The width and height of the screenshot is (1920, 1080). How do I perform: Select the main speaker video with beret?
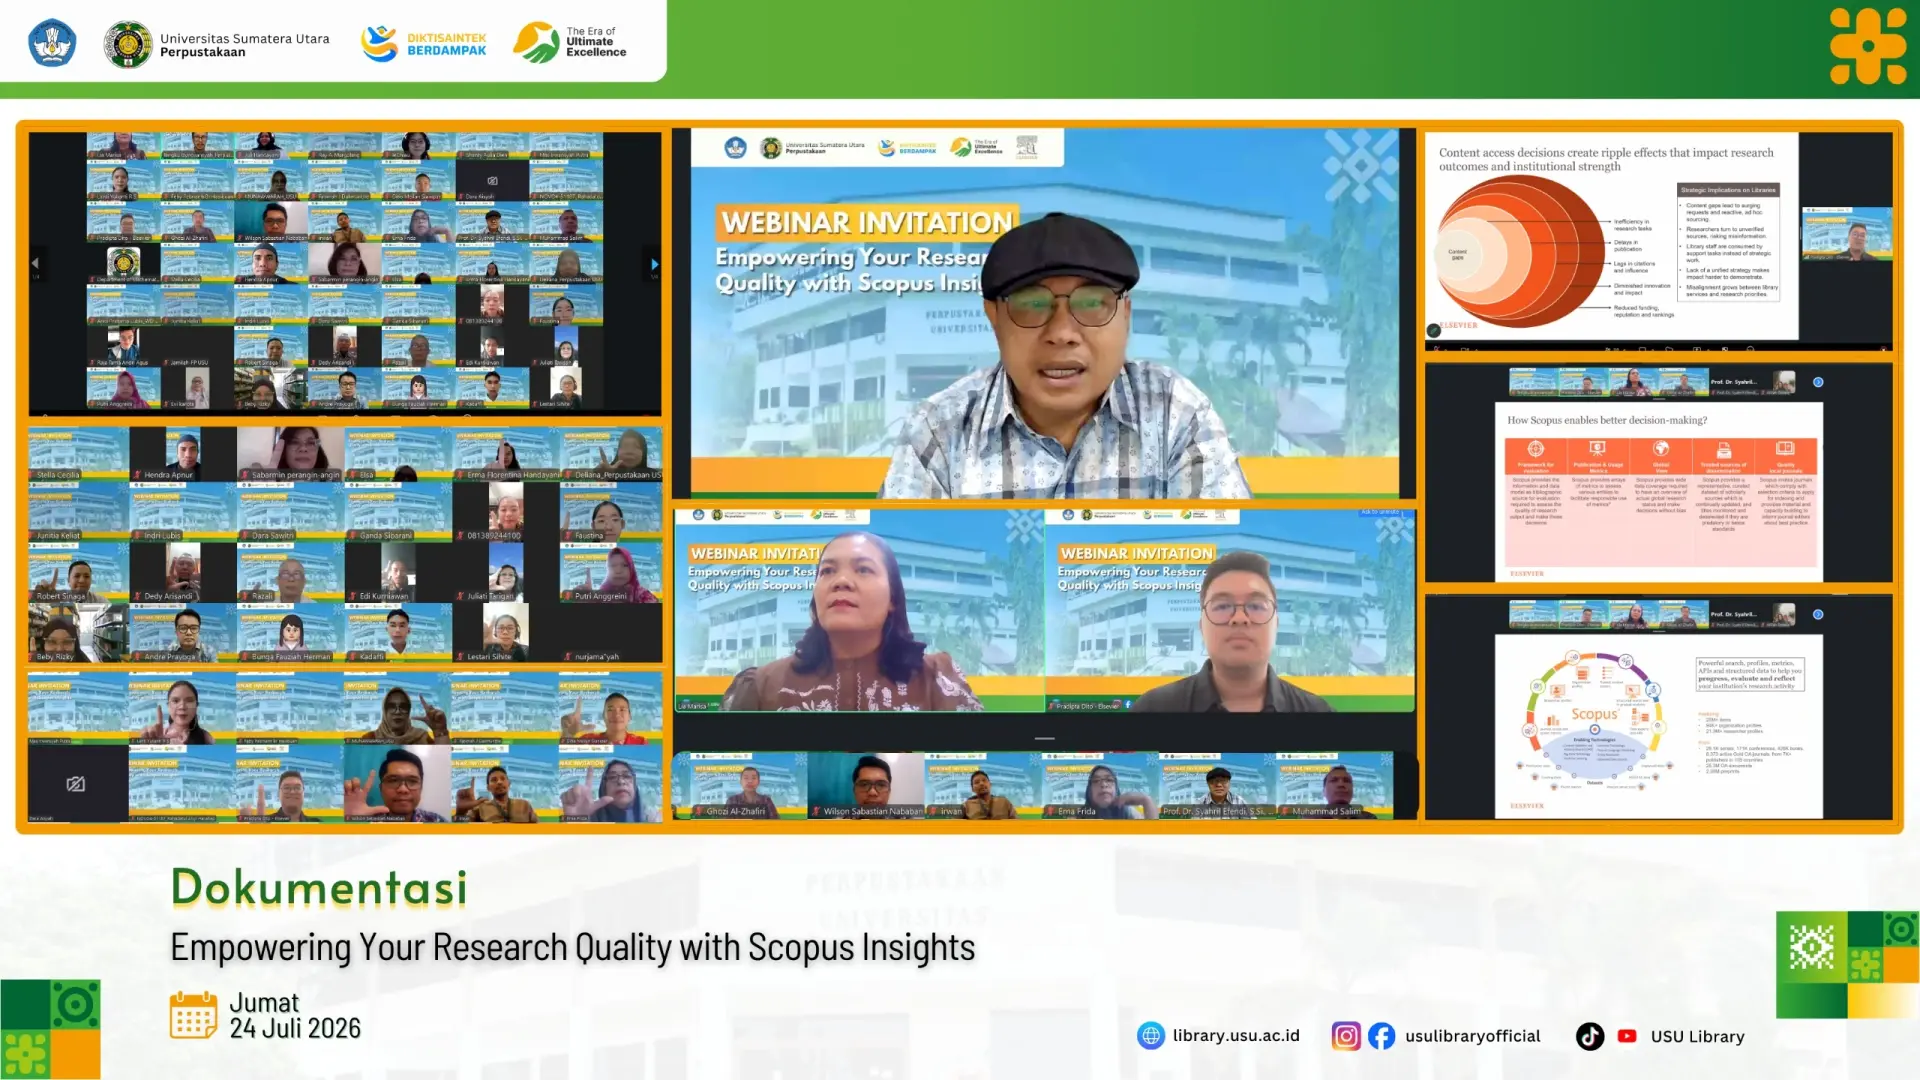[1044, 313]
